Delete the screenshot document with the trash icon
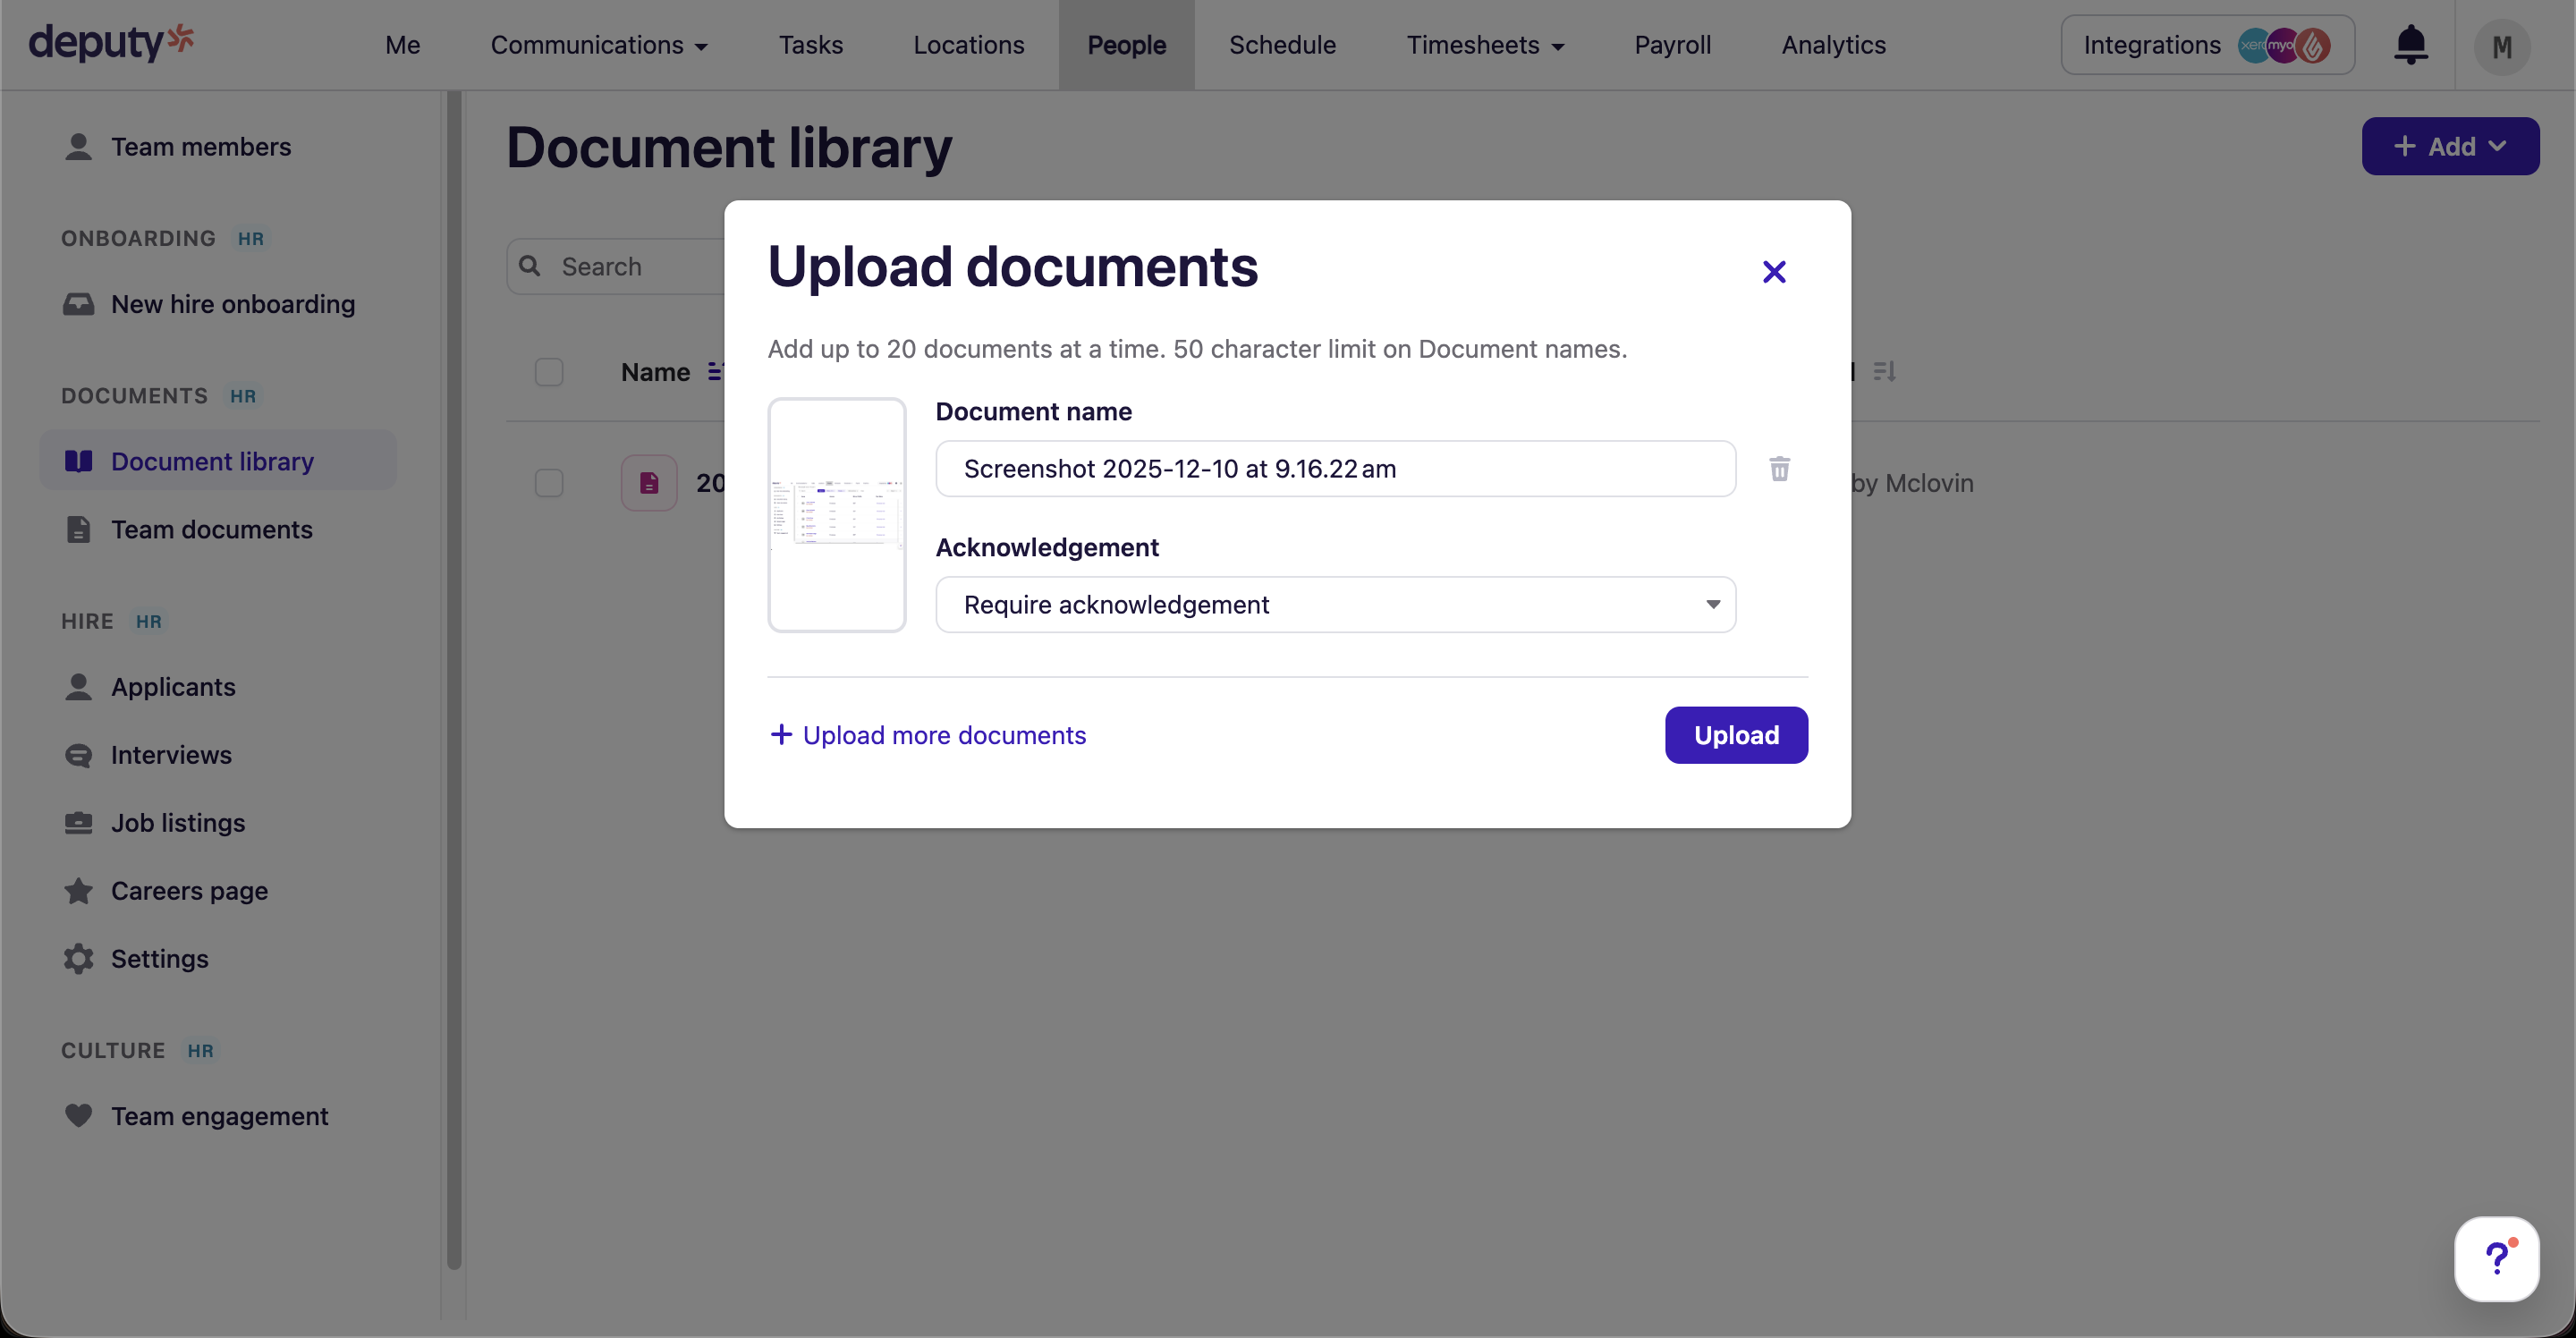The width and height of the screenshot is (2576, 1338). point(1779,469)
